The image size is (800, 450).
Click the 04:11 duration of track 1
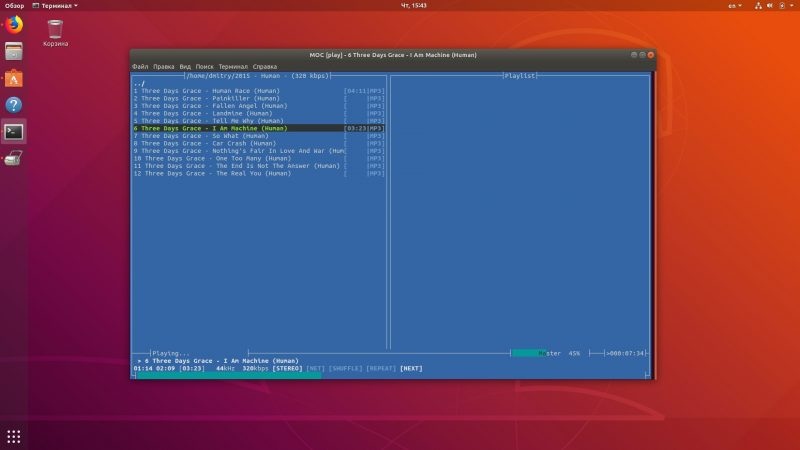[357, 91]
